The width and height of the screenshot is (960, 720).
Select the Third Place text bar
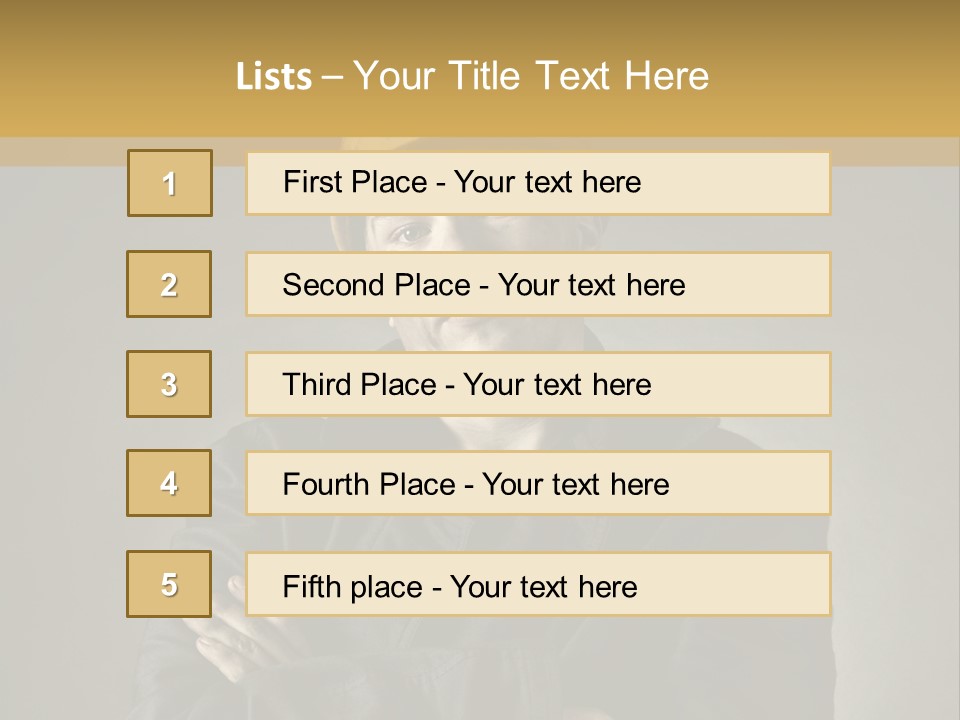tap(538, 384)
